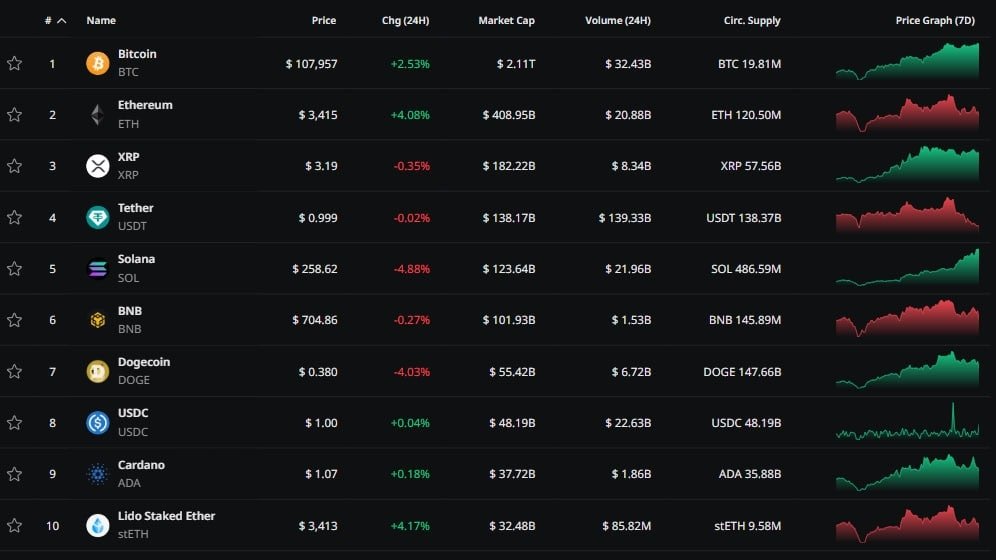Open the USDC coin name link
The height and width of the screenshot is (560, 996).
coord(133,413)
